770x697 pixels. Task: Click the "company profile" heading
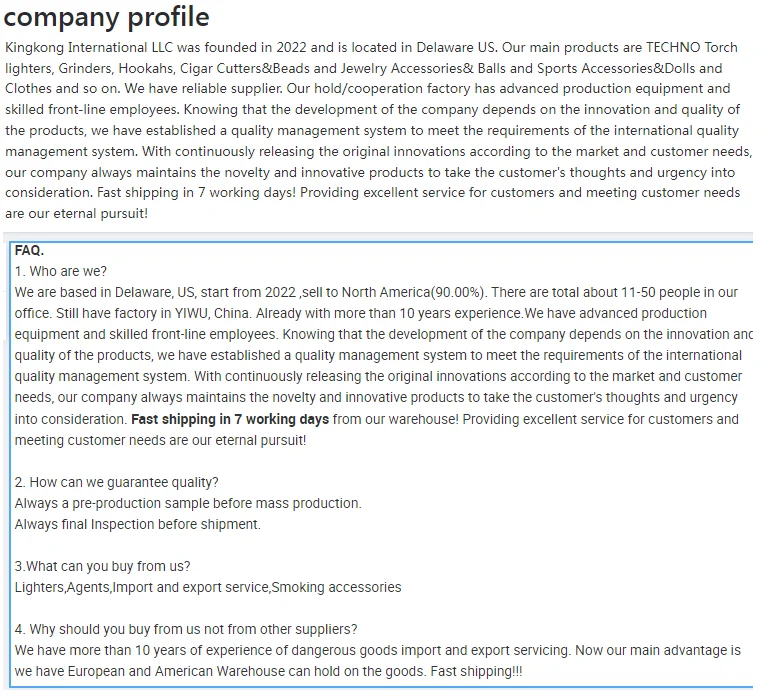click(107, 17)
